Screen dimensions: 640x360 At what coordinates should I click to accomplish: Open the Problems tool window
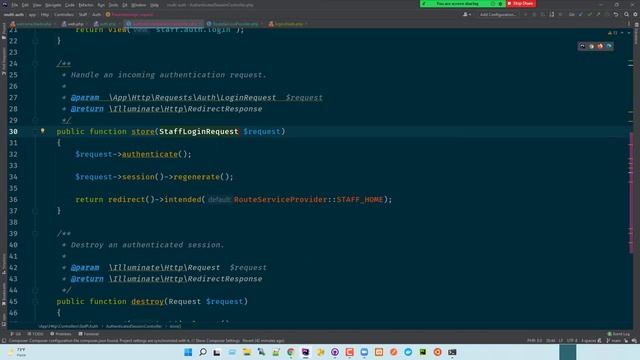coord(61,334)
